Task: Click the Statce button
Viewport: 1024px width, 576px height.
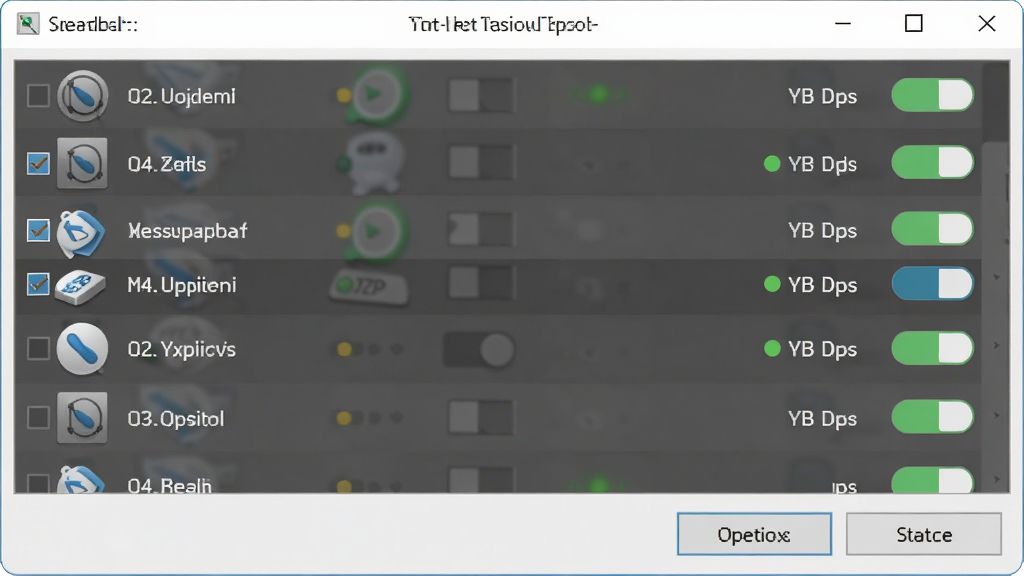Action: tap(924, 534)
